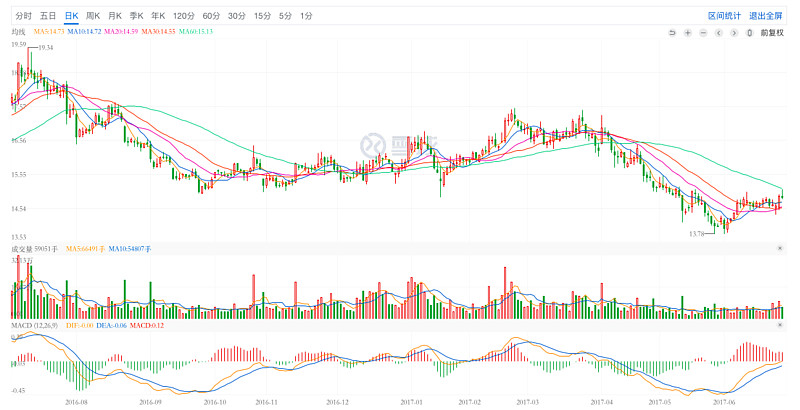This screenshot has width=800, height=410.
Task: Switch to 周K weekly chart
Action: coord(93,16)
